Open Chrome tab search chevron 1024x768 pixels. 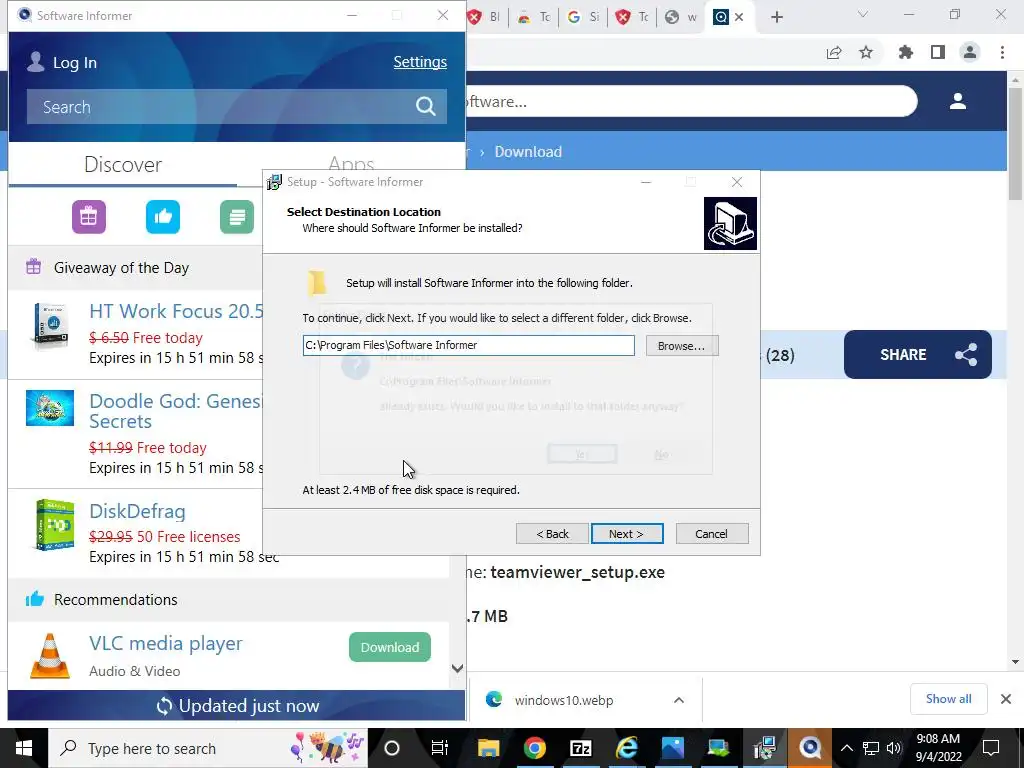863,14
